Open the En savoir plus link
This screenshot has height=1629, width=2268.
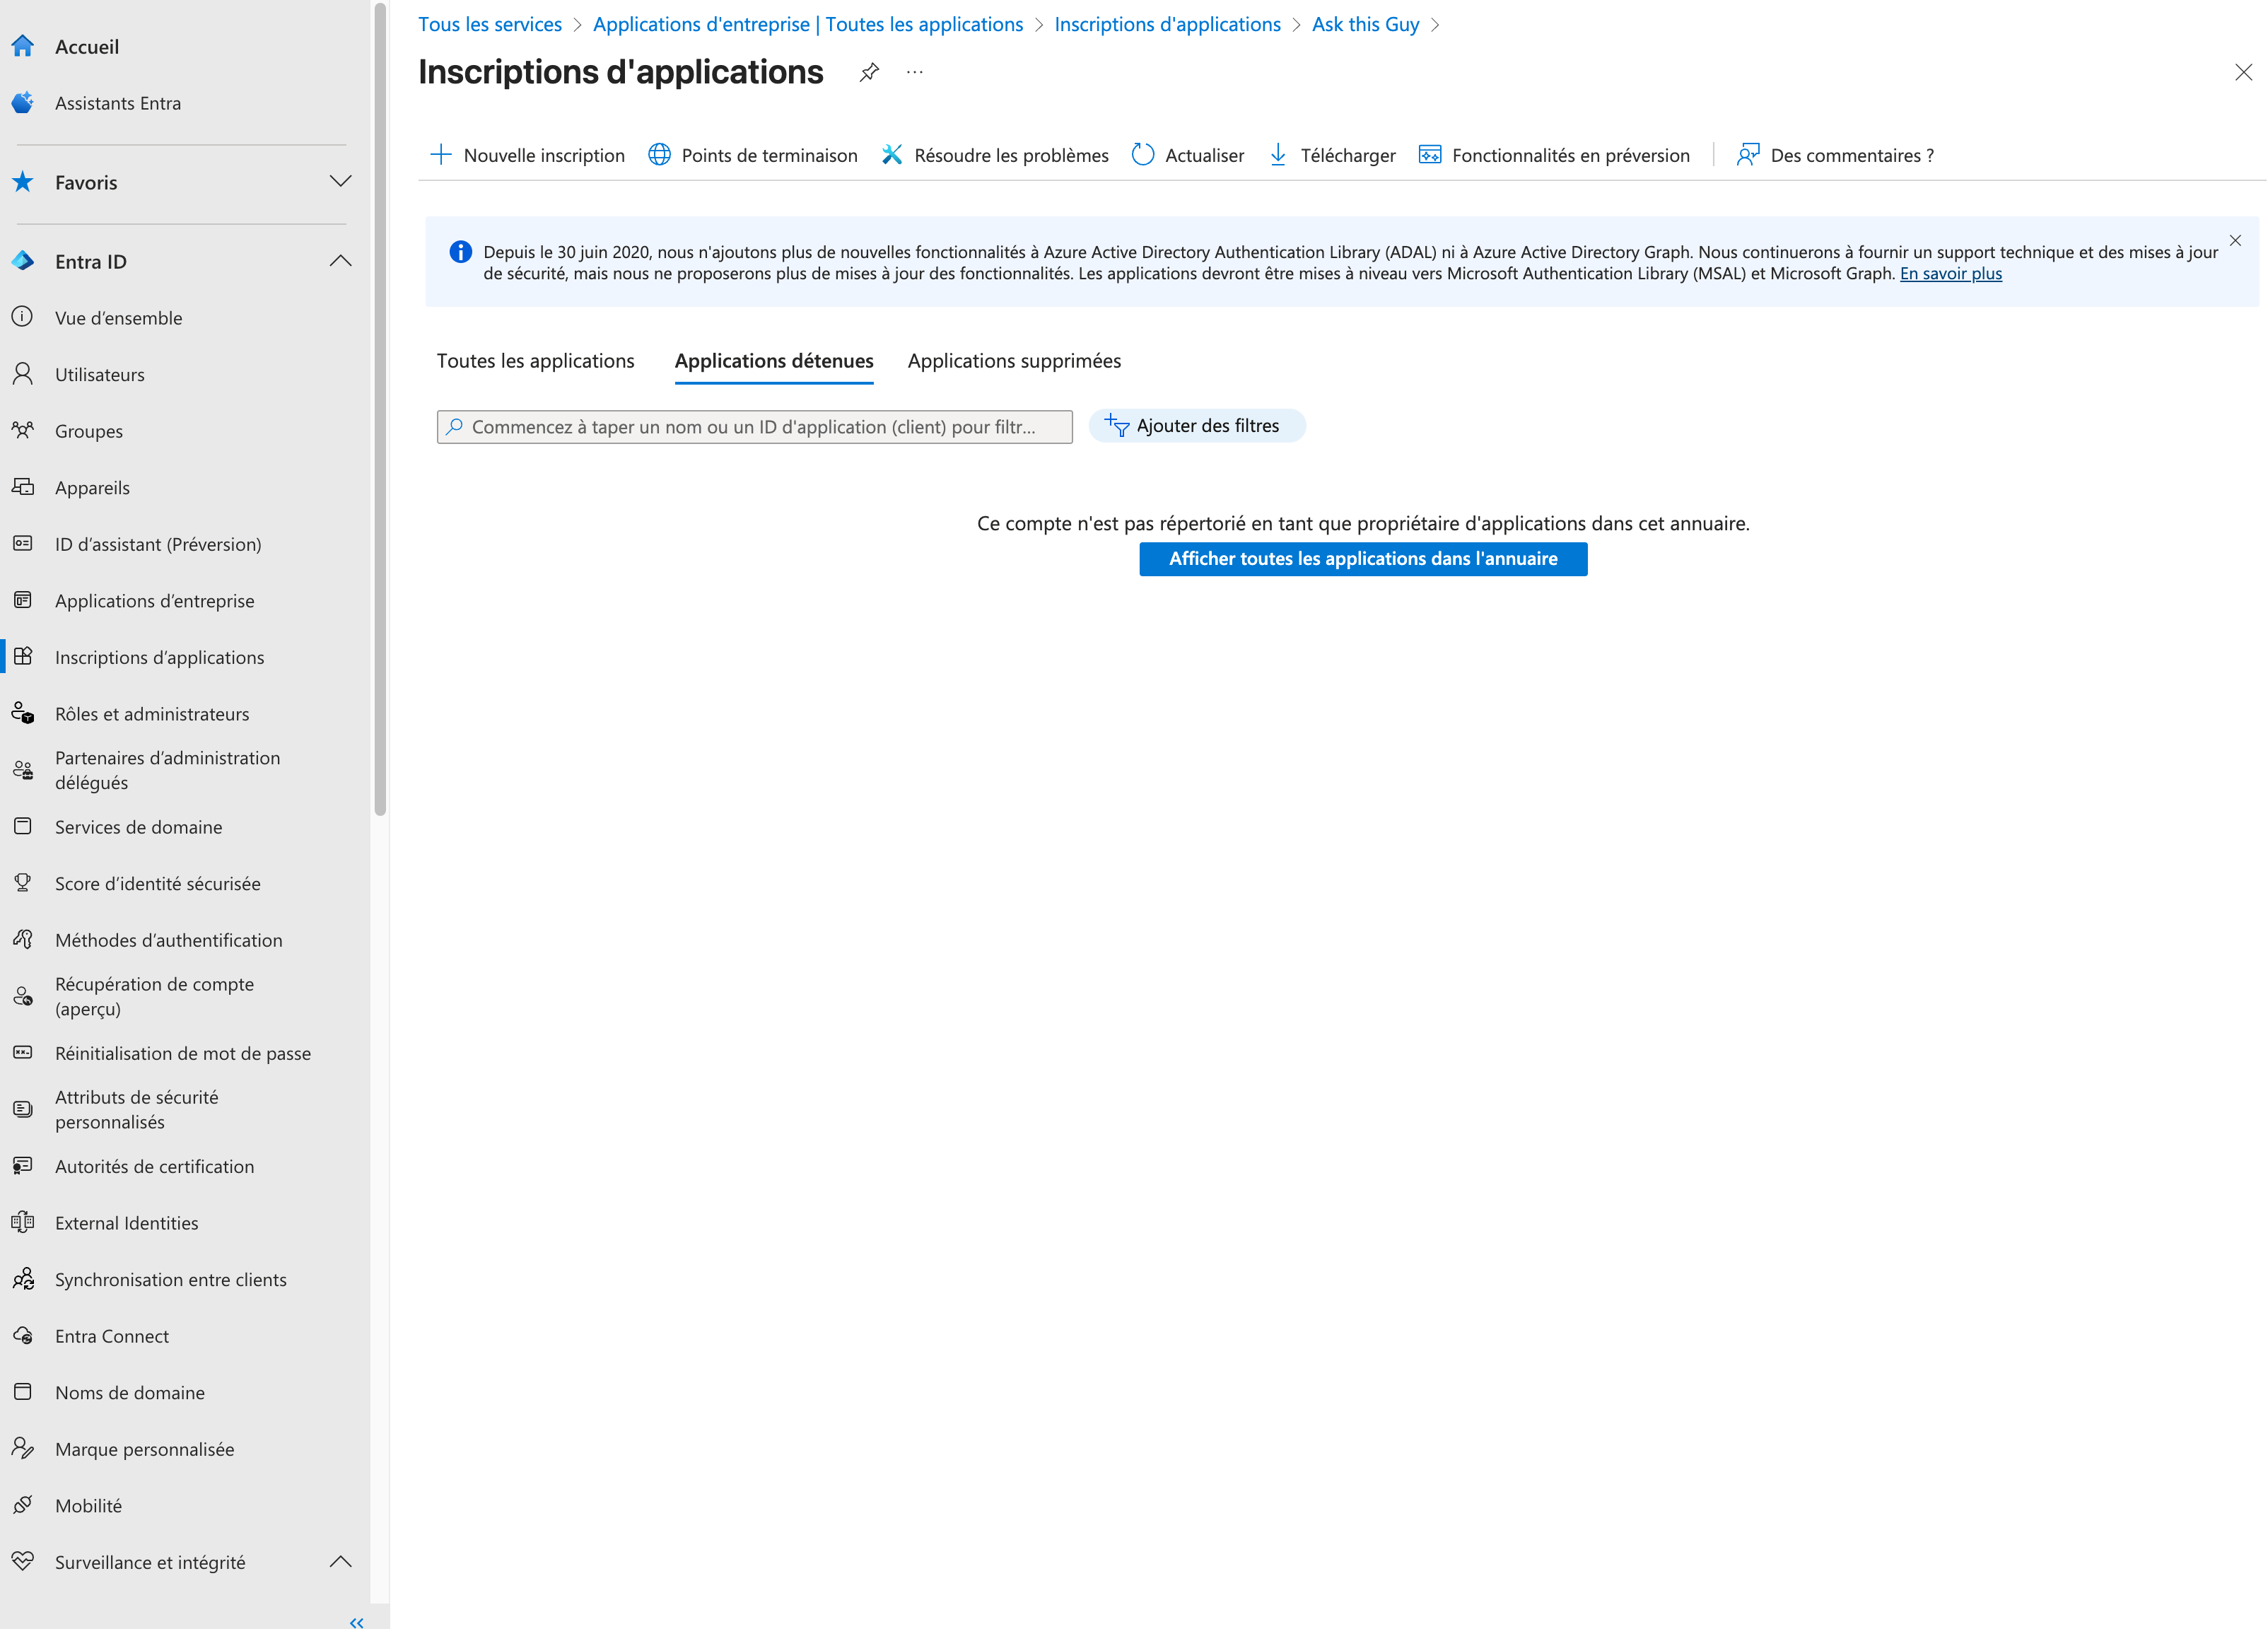(x=1950, y=274)
